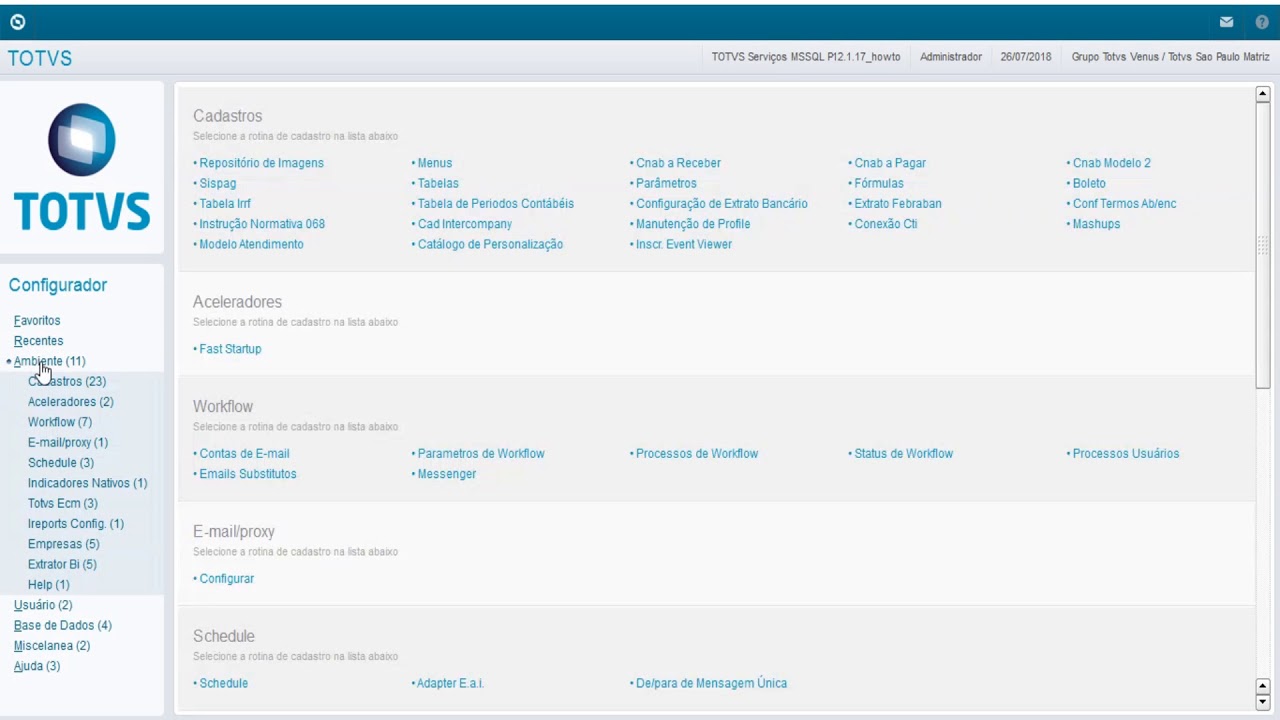The width and height of the screenshot is (1280, 720).
Task: Open Conexão Cti link
Action: (886, 224)
